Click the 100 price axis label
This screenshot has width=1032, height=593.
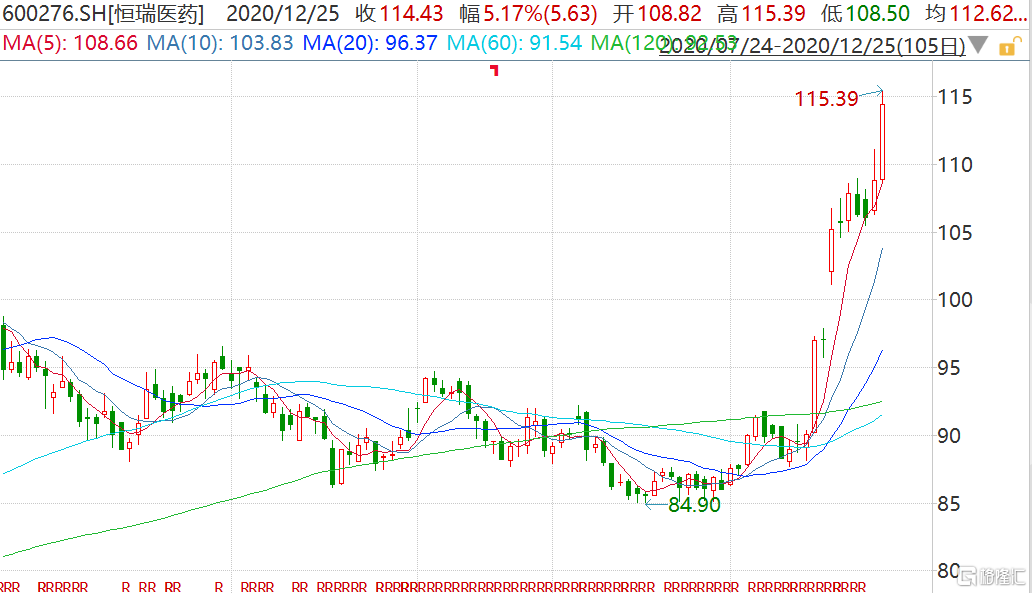(954, 300)
